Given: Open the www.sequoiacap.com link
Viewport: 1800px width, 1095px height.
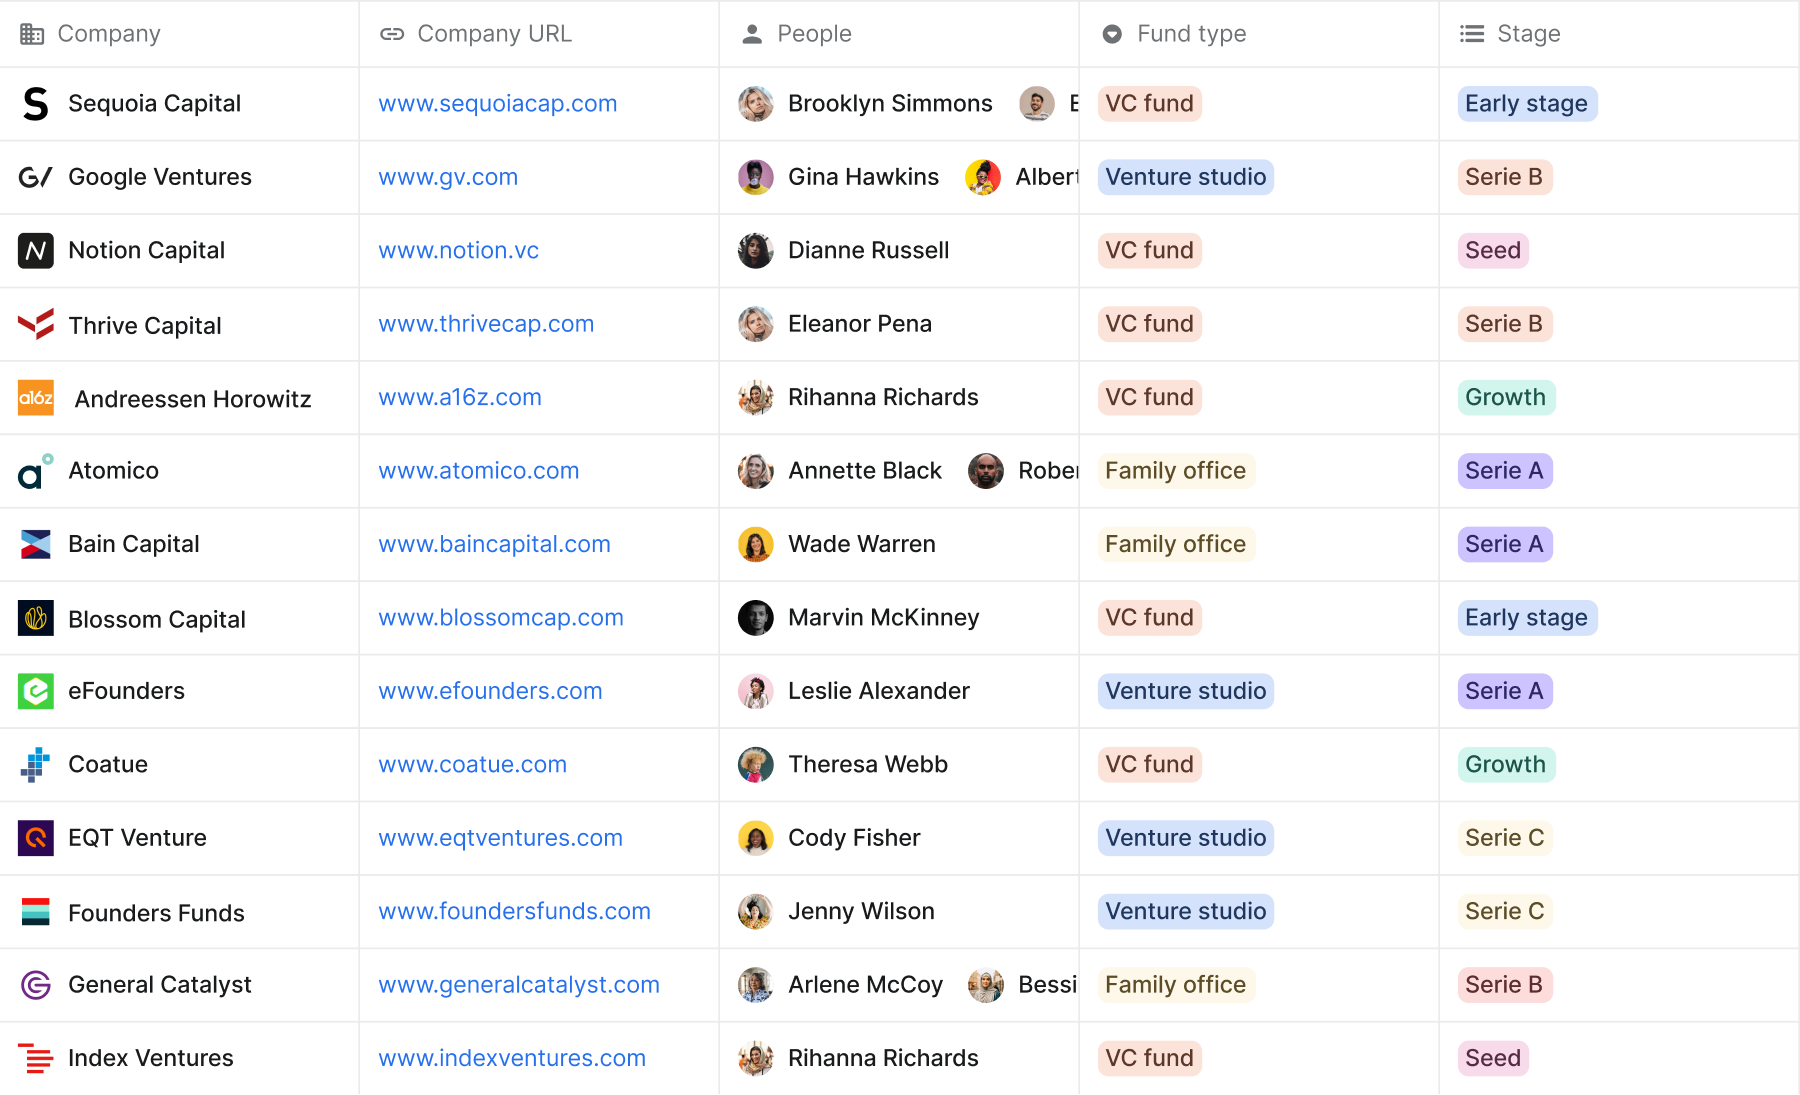Looking at the screenshot, I should [x=498, y=104].
